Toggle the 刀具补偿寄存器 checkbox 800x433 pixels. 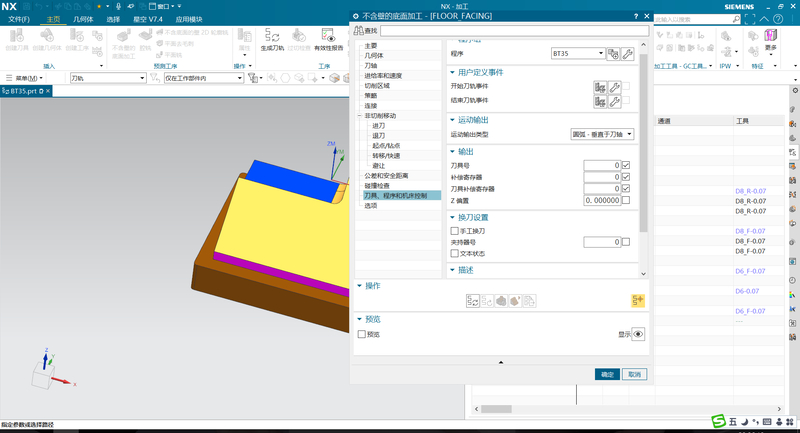point(626,189)
